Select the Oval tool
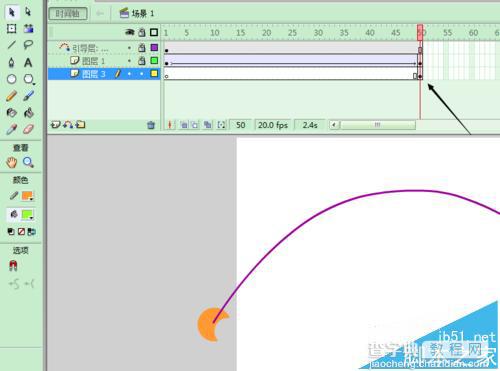Viewport: 500px width, 371px height. (x=12, y=79)
